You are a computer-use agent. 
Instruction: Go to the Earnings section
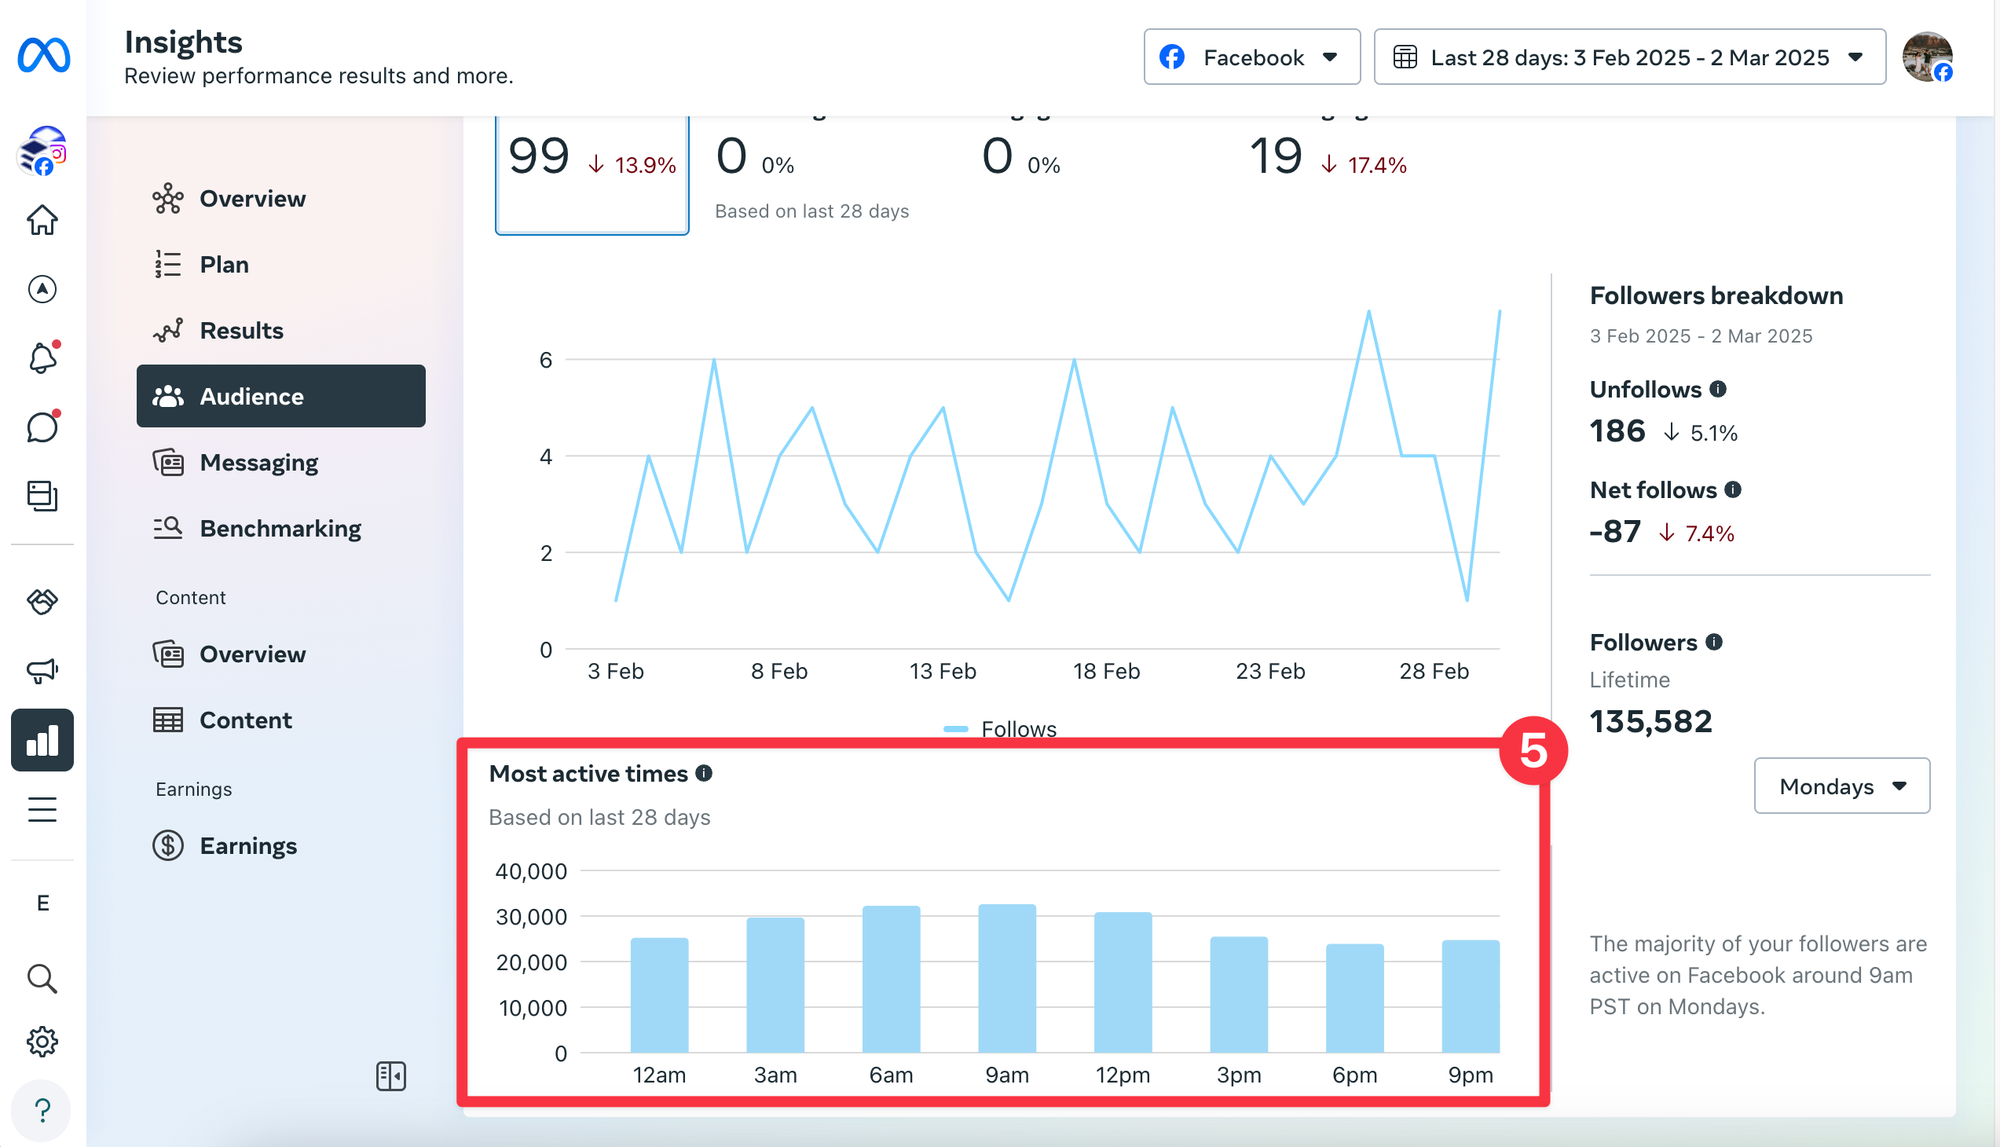pos(248,846)
